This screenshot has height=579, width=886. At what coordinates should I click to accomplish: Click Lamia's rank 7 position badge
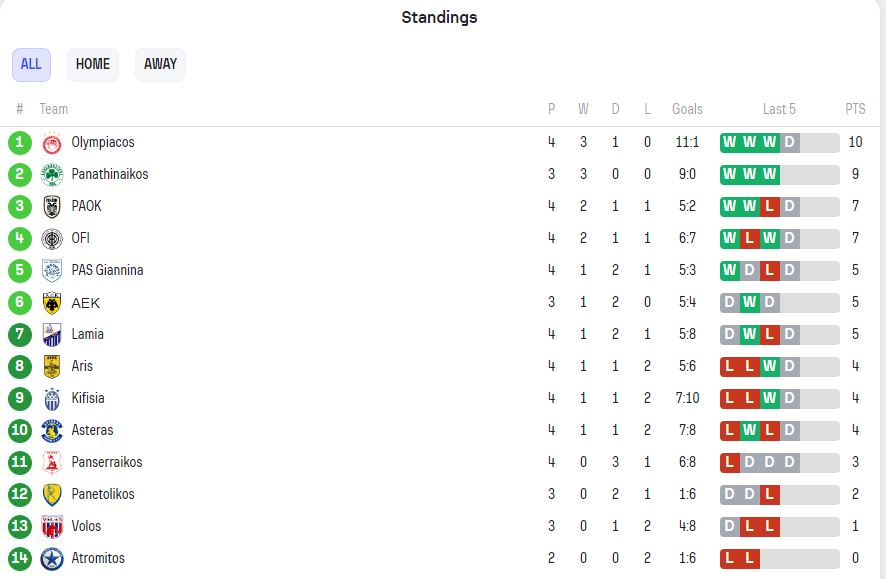pyautogui.click(x=20, y=334)
